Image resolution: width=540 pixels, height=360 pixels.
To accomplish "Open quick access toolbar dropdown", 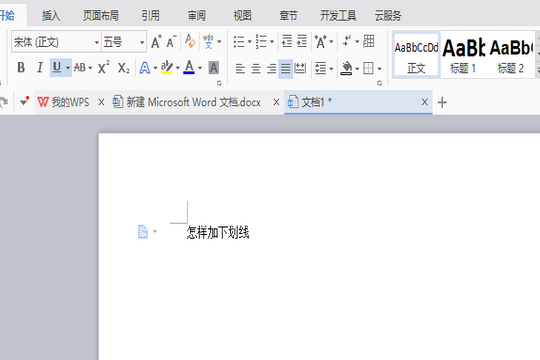I will click(24, 102).
